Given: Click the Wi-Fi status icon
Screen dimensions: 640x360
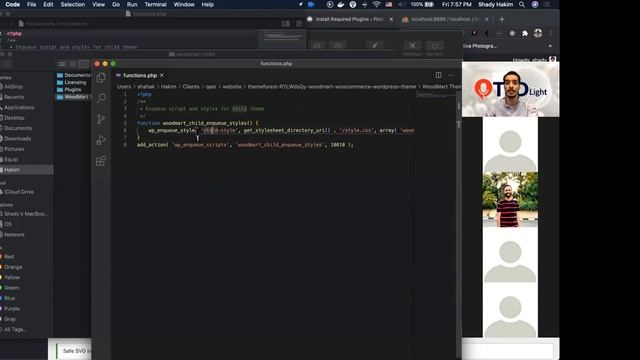Looking at the screenshot, I should 376,4.
